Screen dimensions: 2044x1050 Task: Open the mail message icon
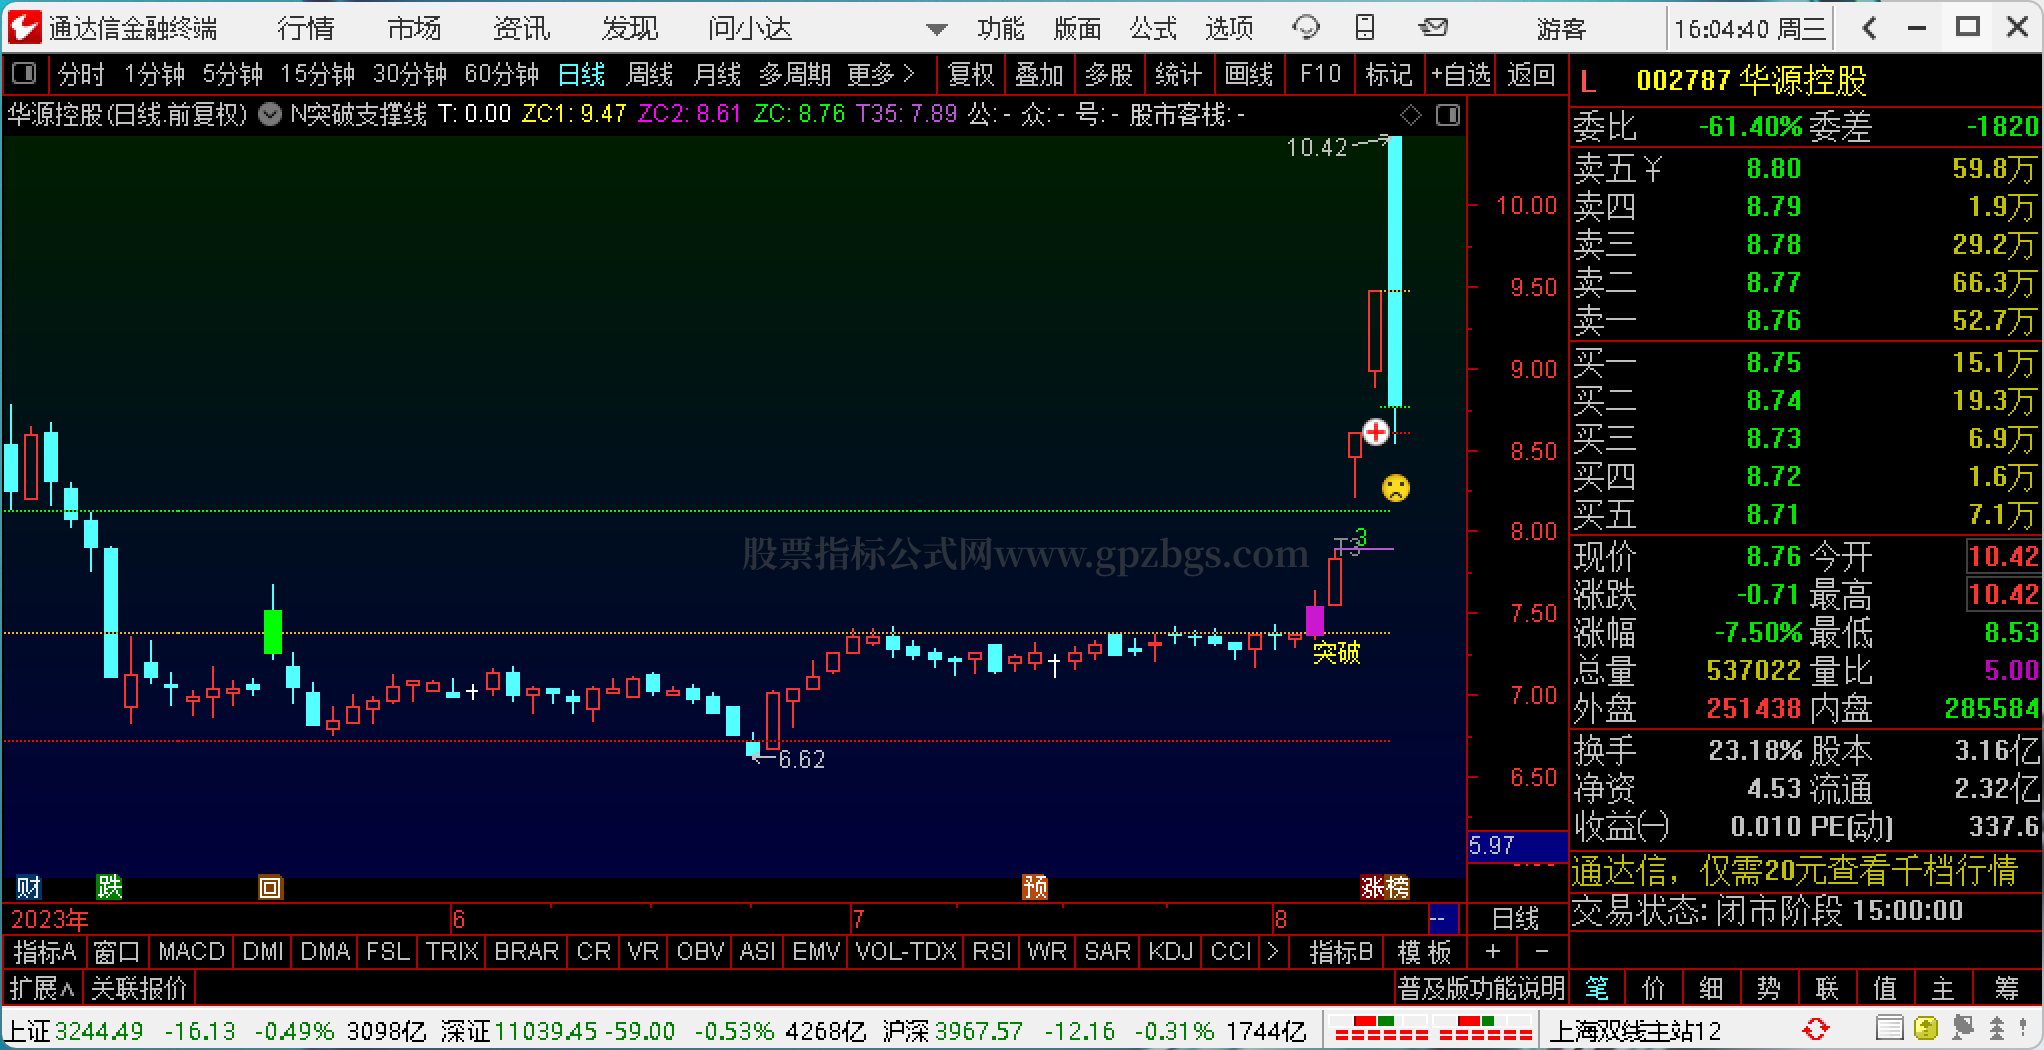point(1433,28)
